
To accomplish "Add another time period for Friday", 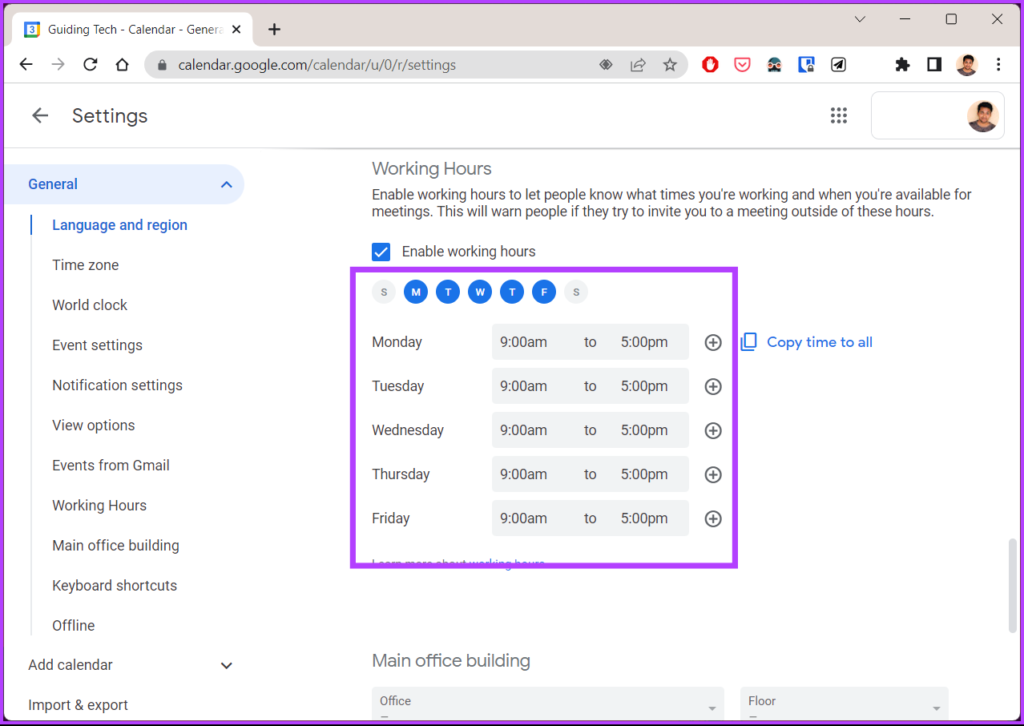I will coord(713,518).
